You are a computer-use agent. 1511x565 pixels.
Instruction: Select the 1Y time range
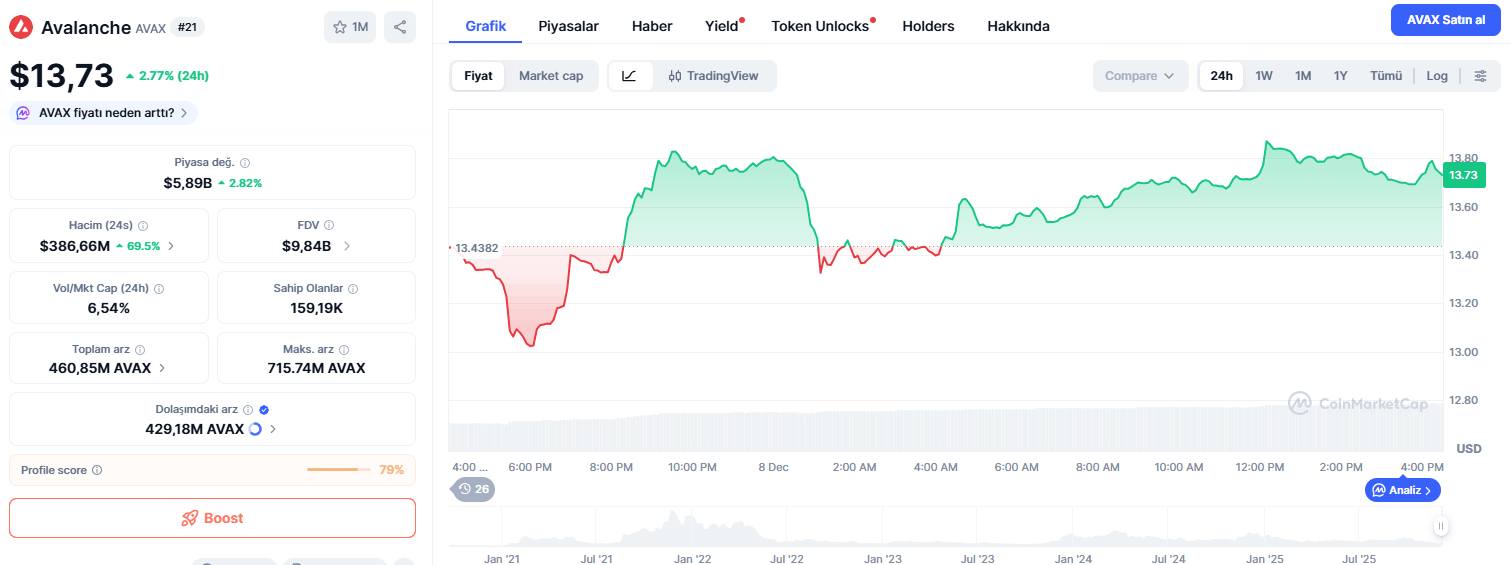(x=1341, y=76)
